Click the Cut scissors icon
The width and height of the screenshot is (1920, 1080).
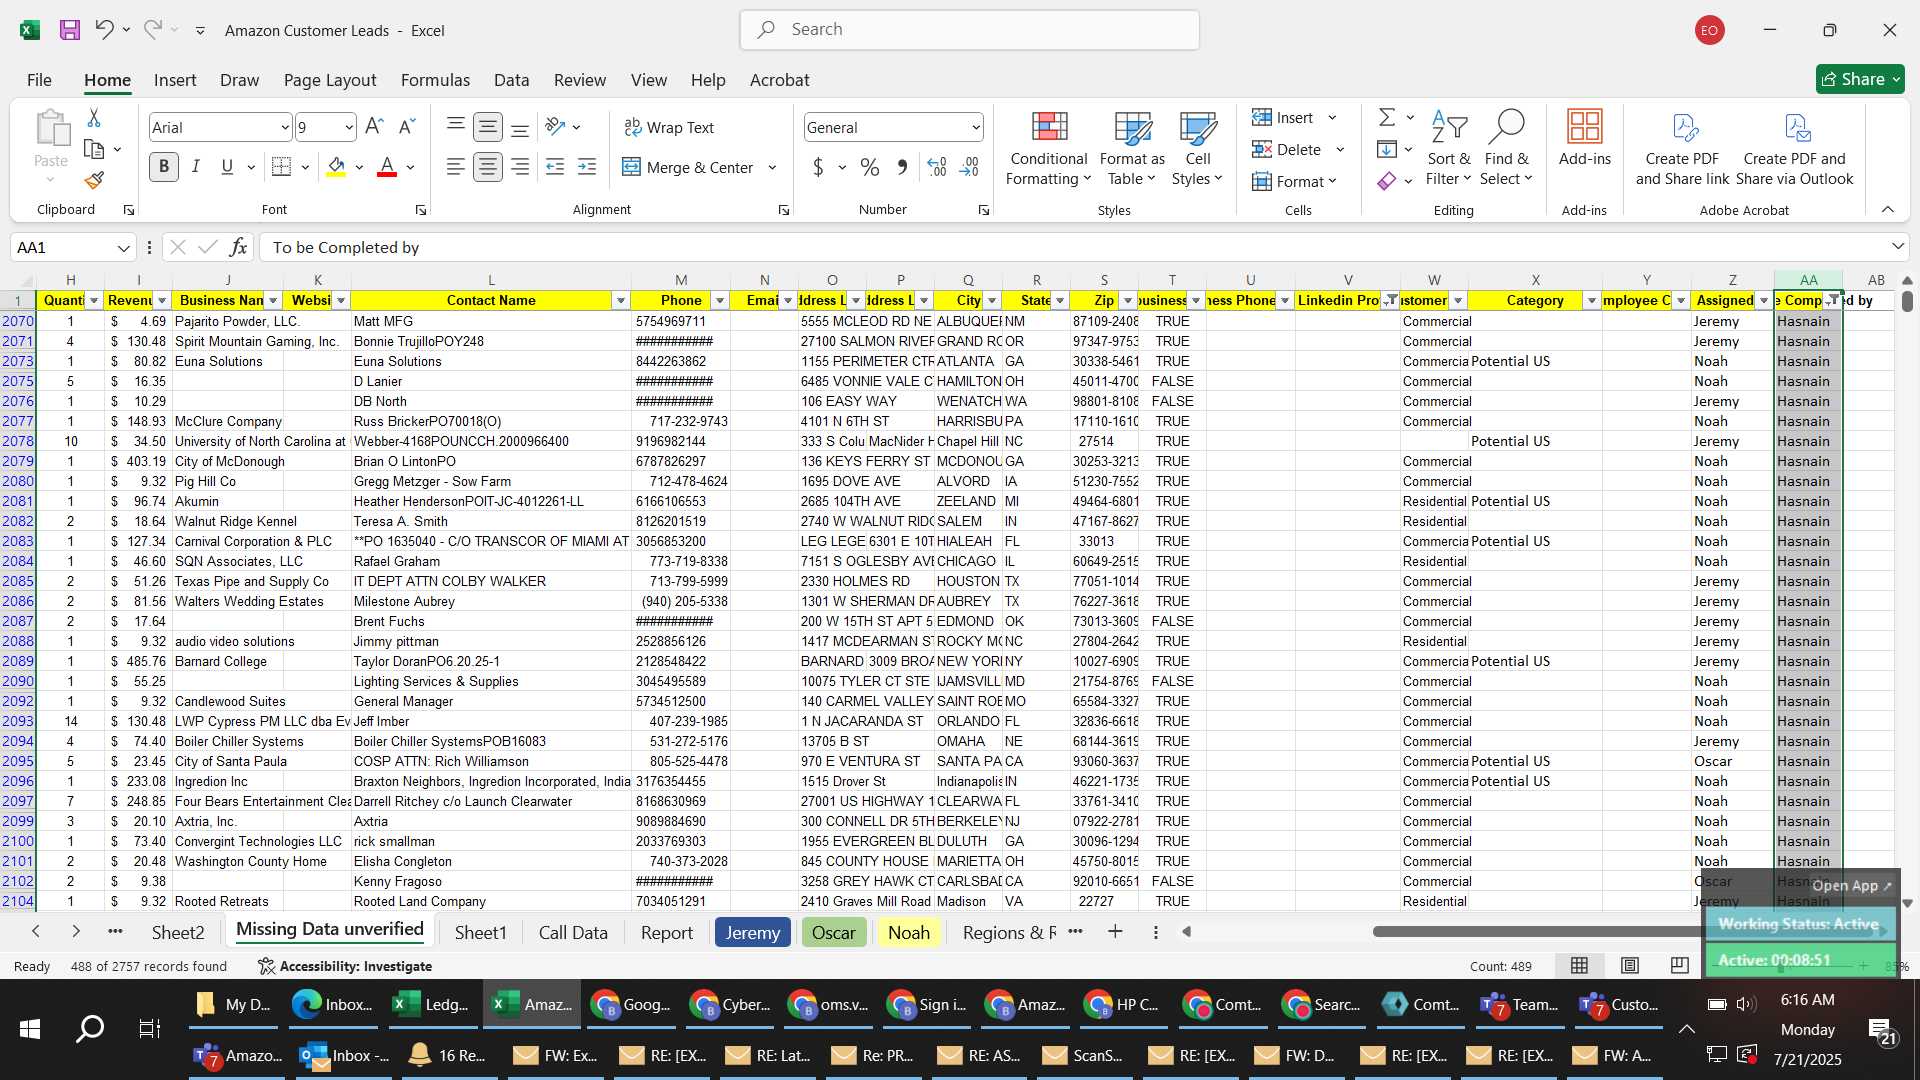94,118
